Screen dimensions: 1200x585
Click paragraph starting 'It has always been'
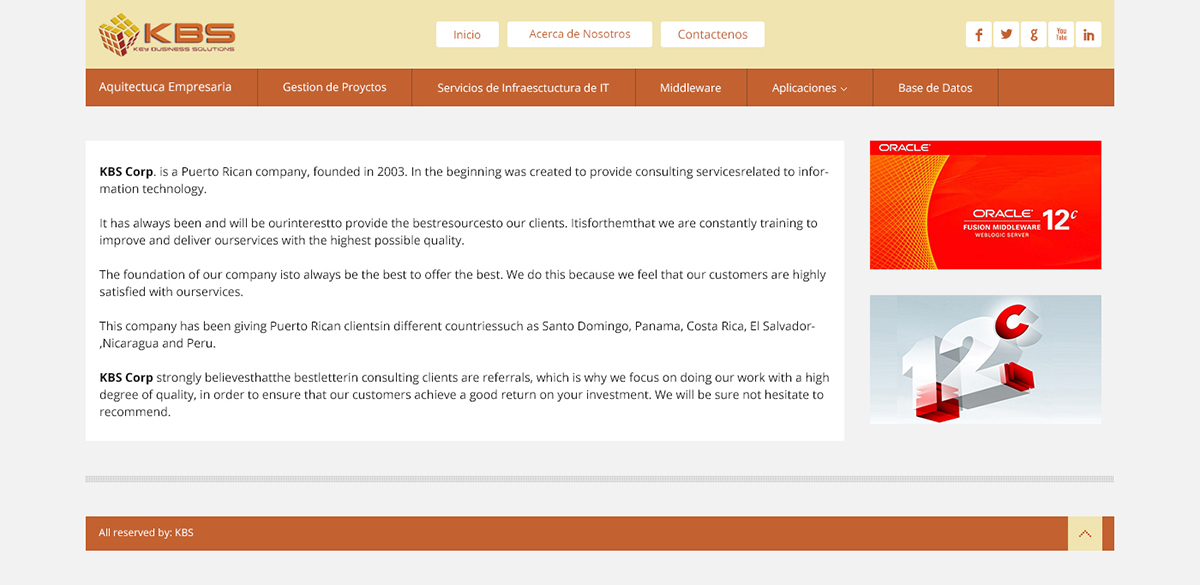(459, 232)
